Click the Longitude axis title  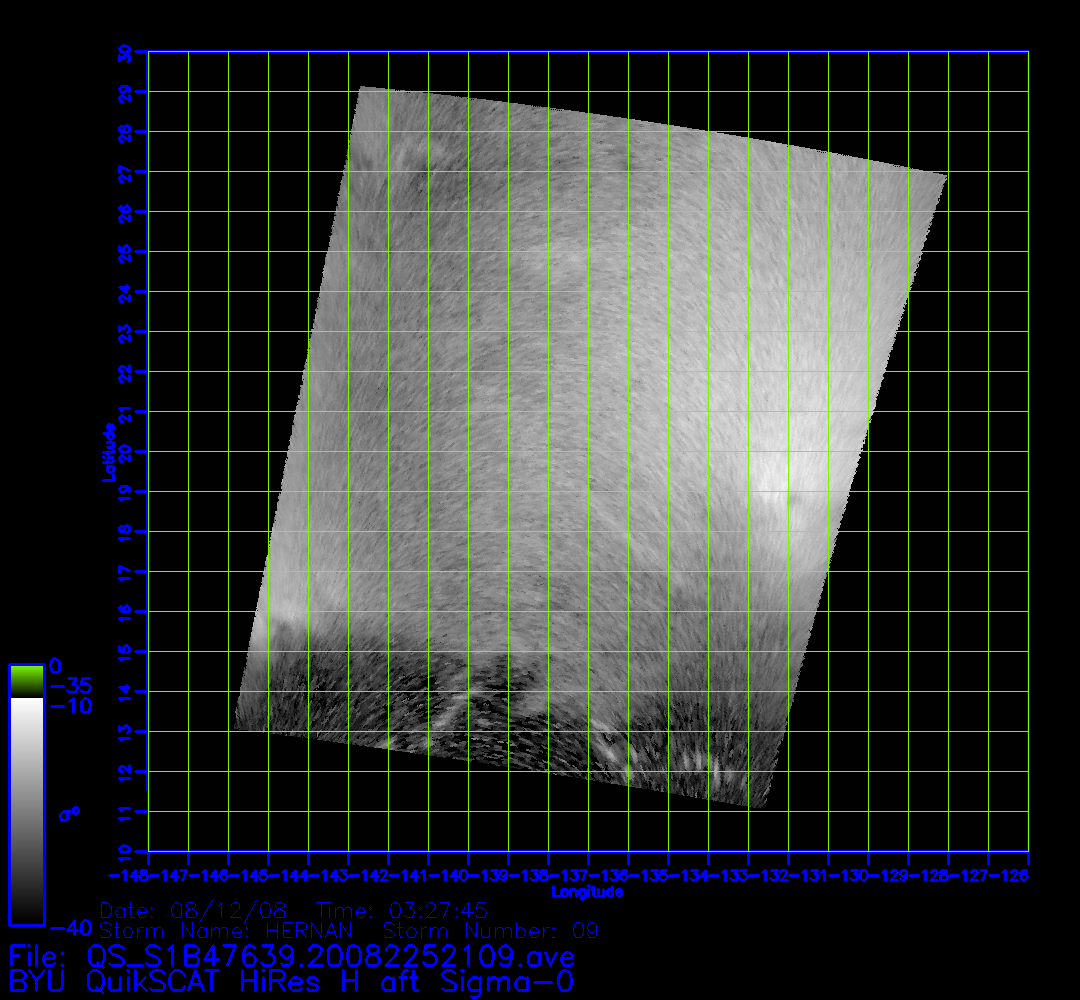tap(588, 891)
